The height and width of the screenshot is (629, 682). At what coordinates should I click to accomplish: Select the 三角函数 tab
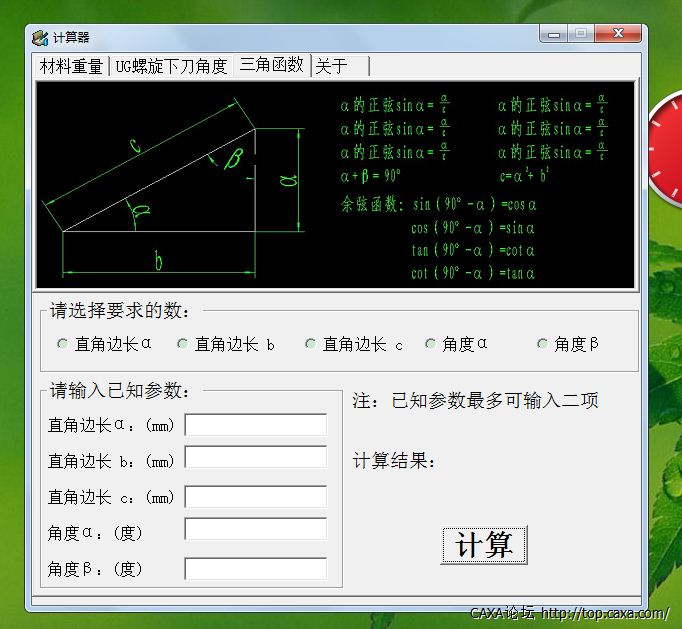(271, 65)
